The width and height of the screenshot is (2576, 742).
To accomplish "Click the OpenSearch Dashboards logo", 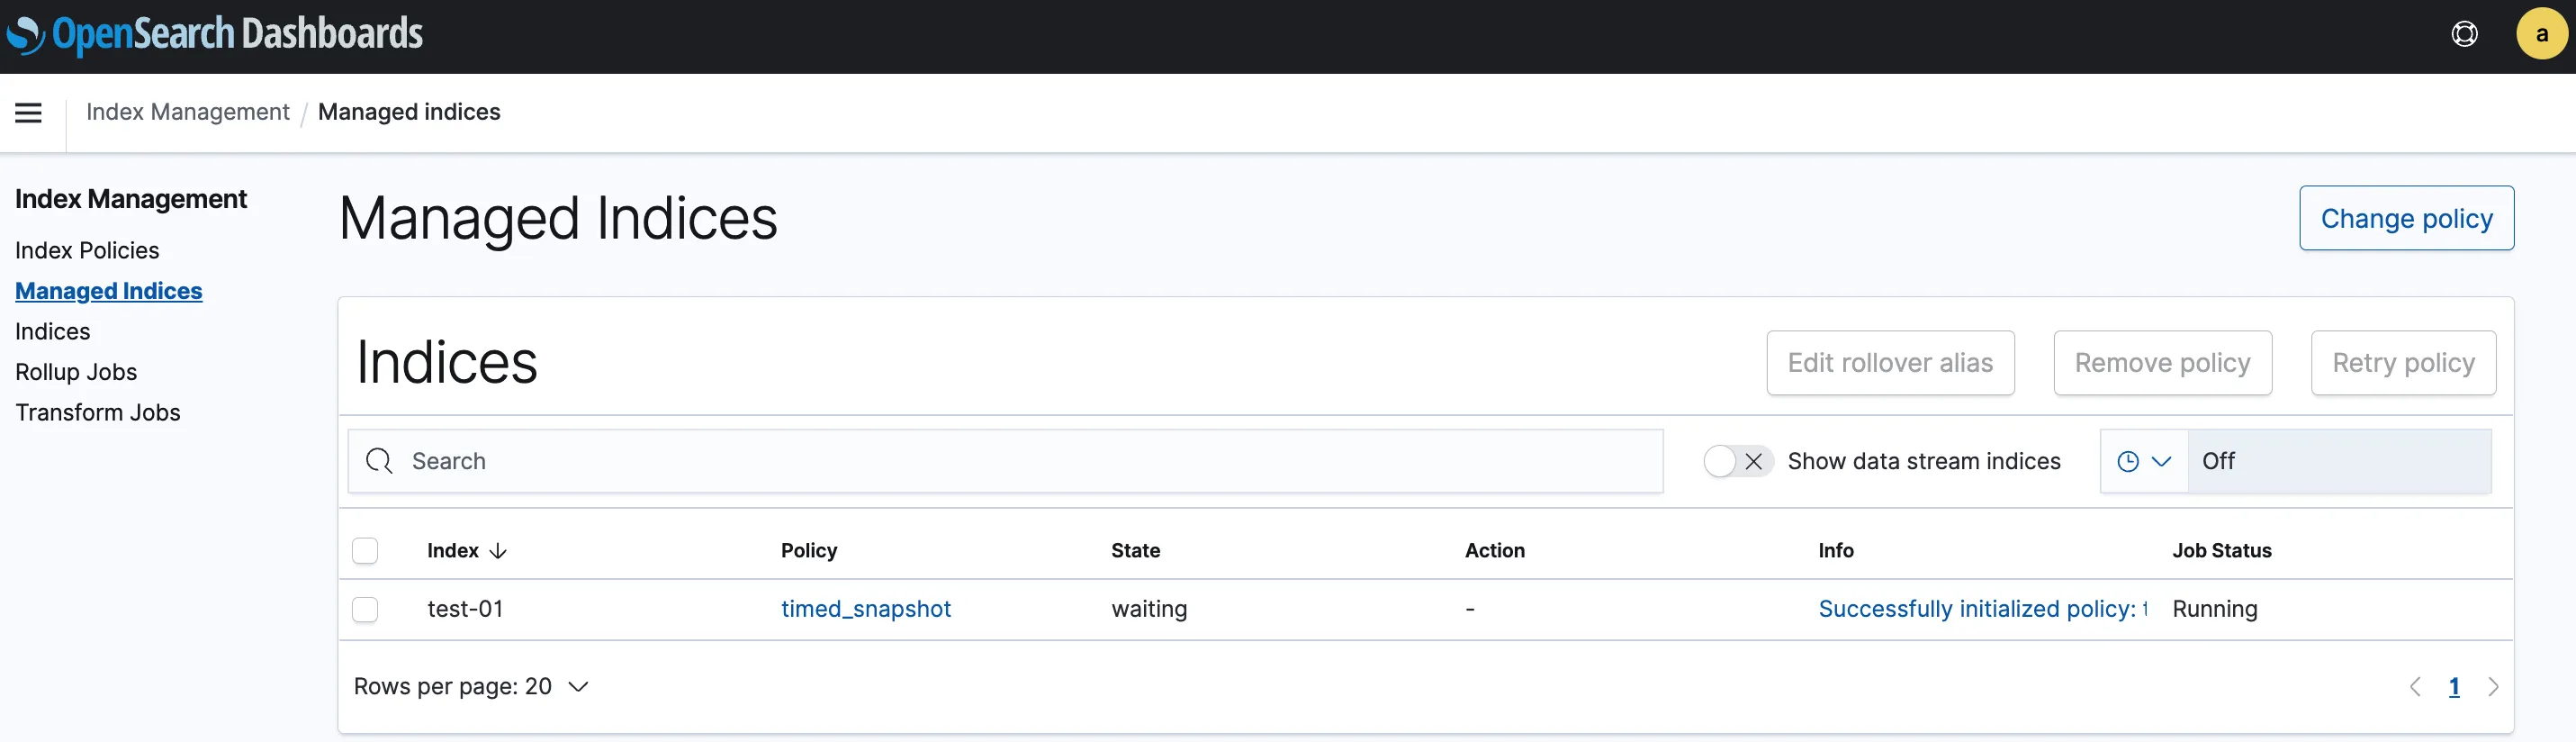I will click(x=215, y=35).
